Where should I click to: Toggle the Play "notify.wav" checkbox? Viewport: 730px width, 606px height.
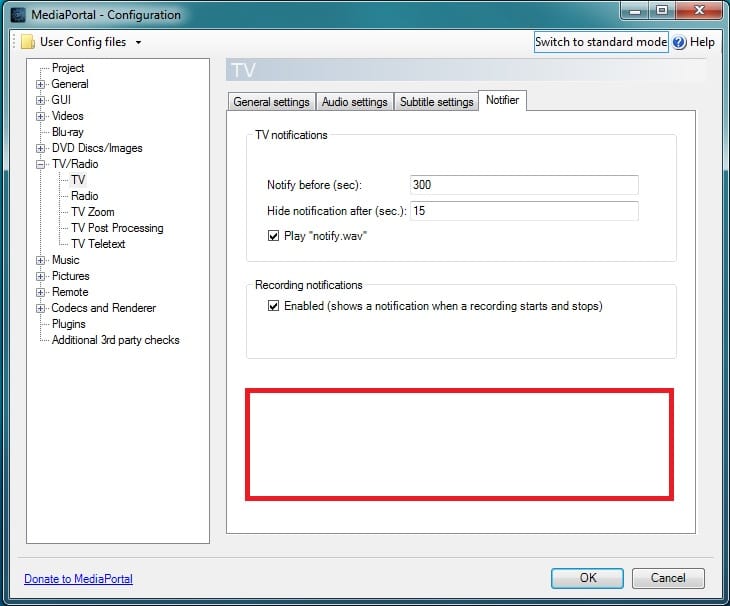[273, 237]
